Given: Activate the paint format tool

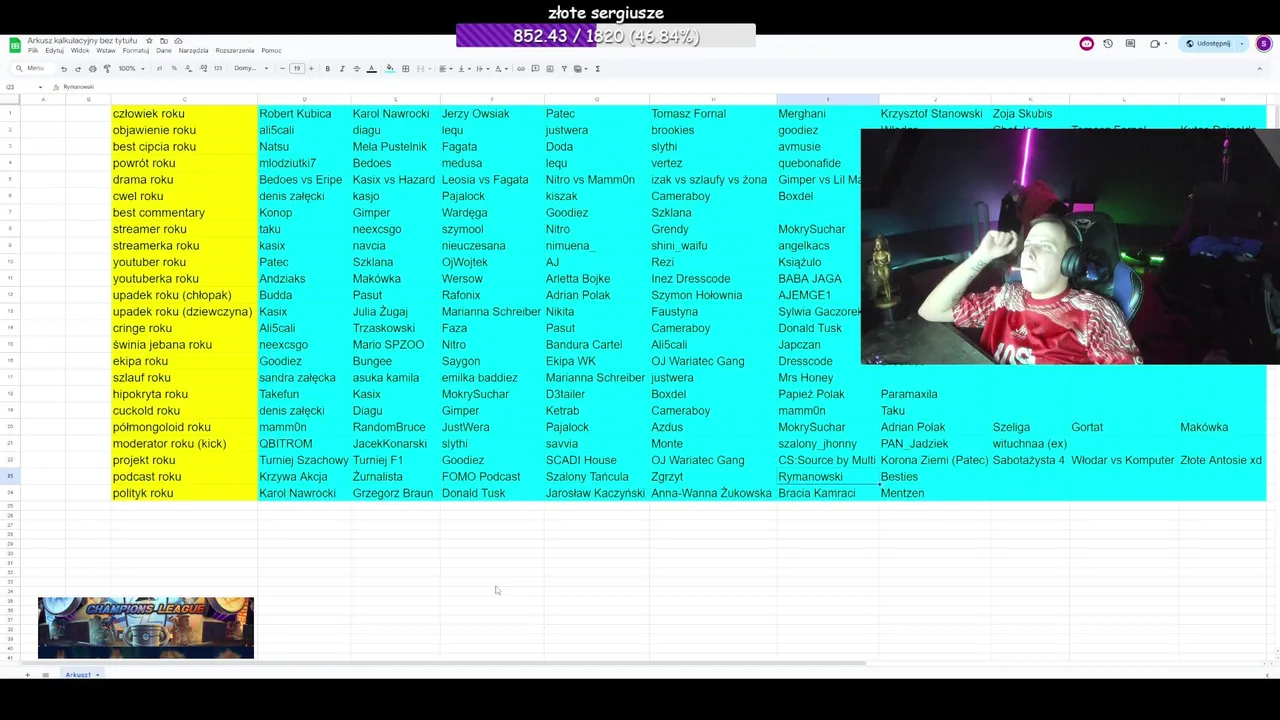Looking at the screenshot, I should [107, 69].
